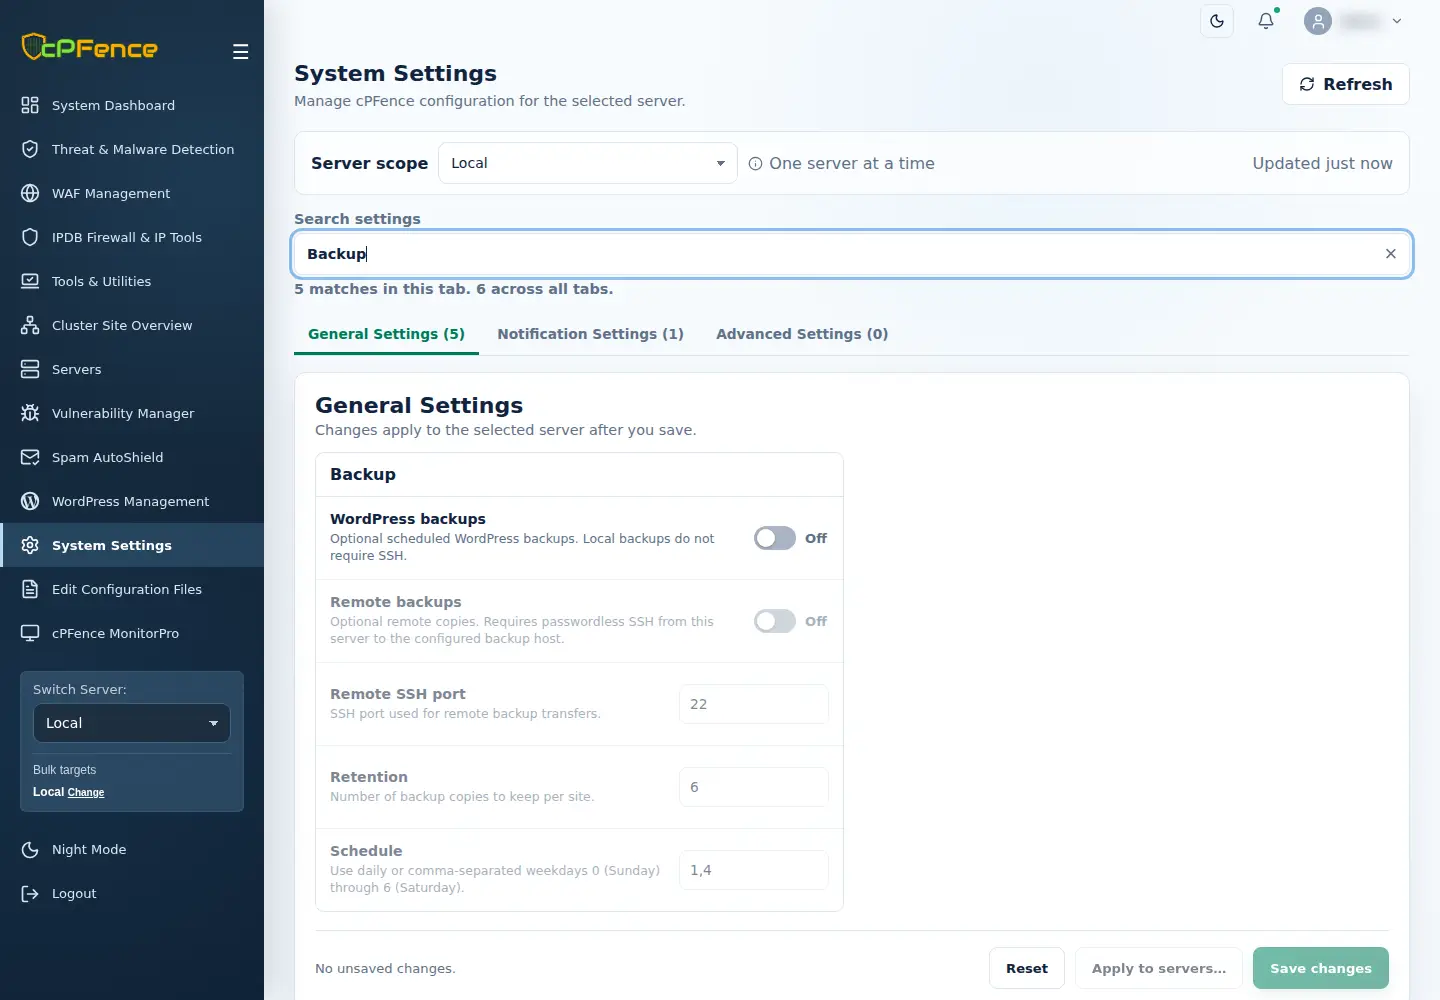
Task: Click the cPFence MonitorPro screen icon
Action: 30,633
